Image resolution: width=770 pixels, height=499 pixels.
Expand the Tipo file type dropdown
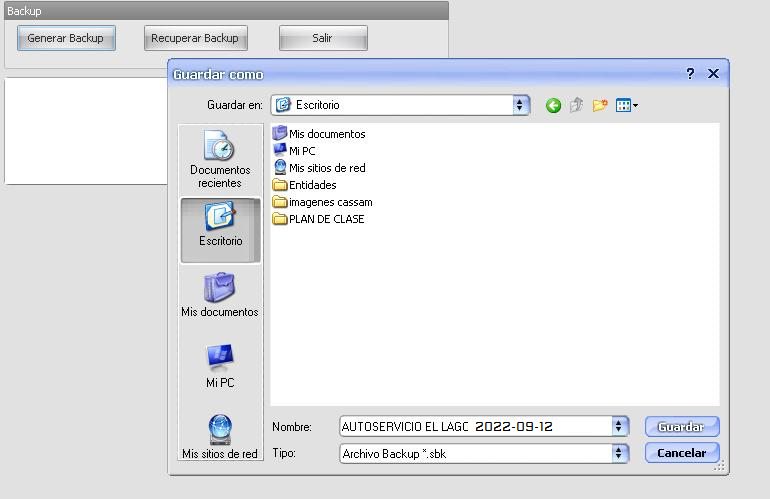pyautogui.click(x=620, y=453)
